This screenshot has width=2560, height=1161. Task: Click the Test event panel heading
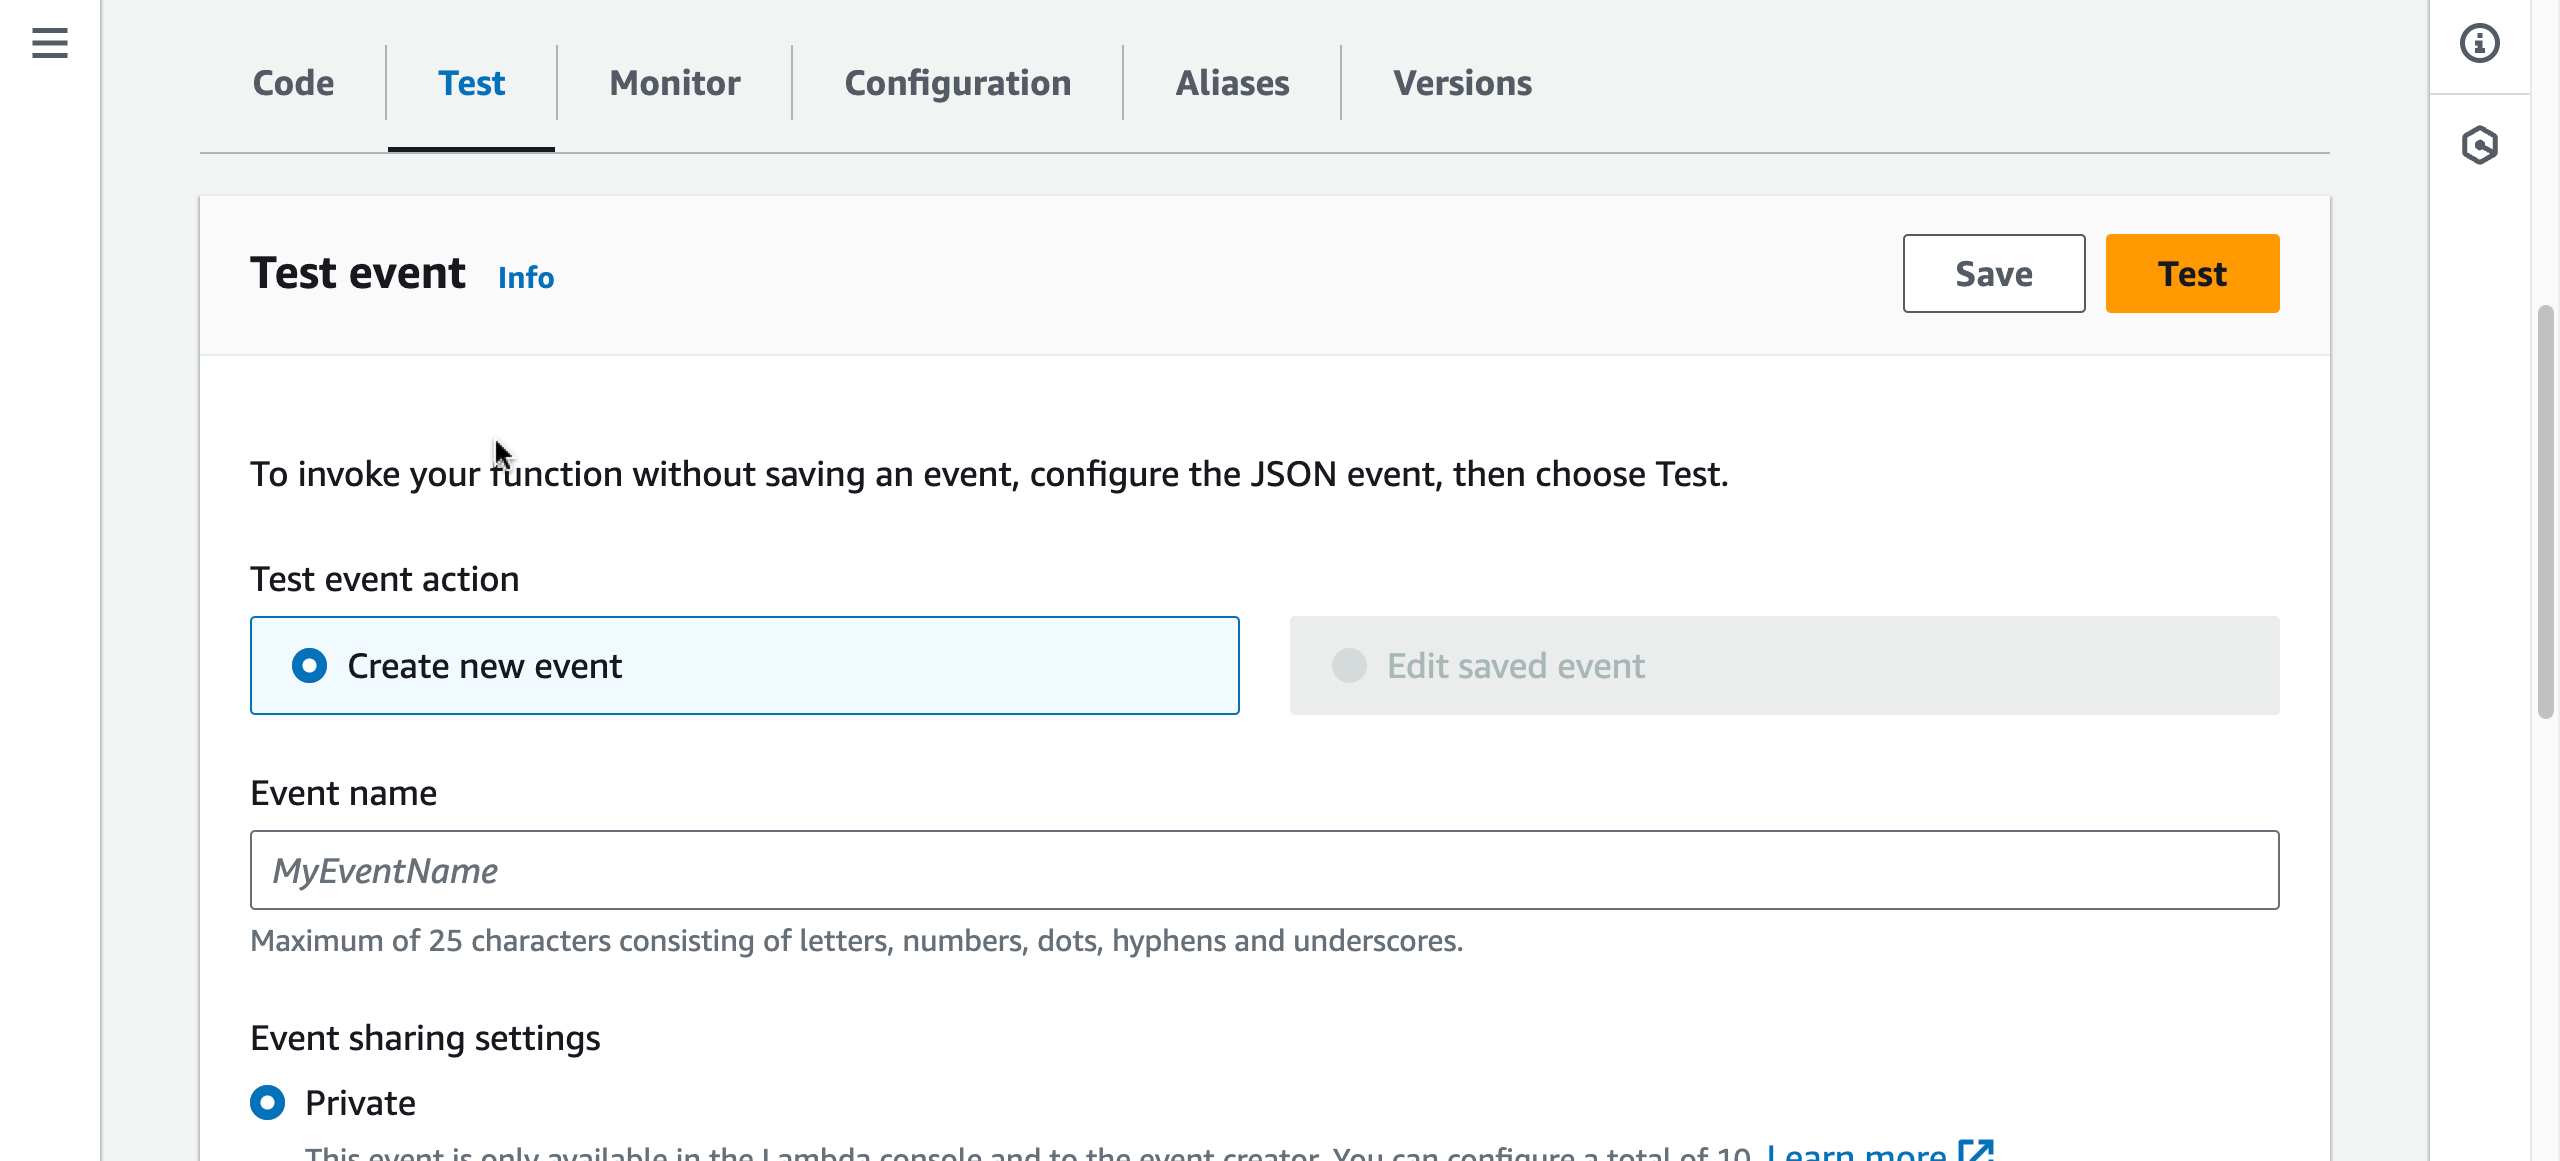[358, 273]
